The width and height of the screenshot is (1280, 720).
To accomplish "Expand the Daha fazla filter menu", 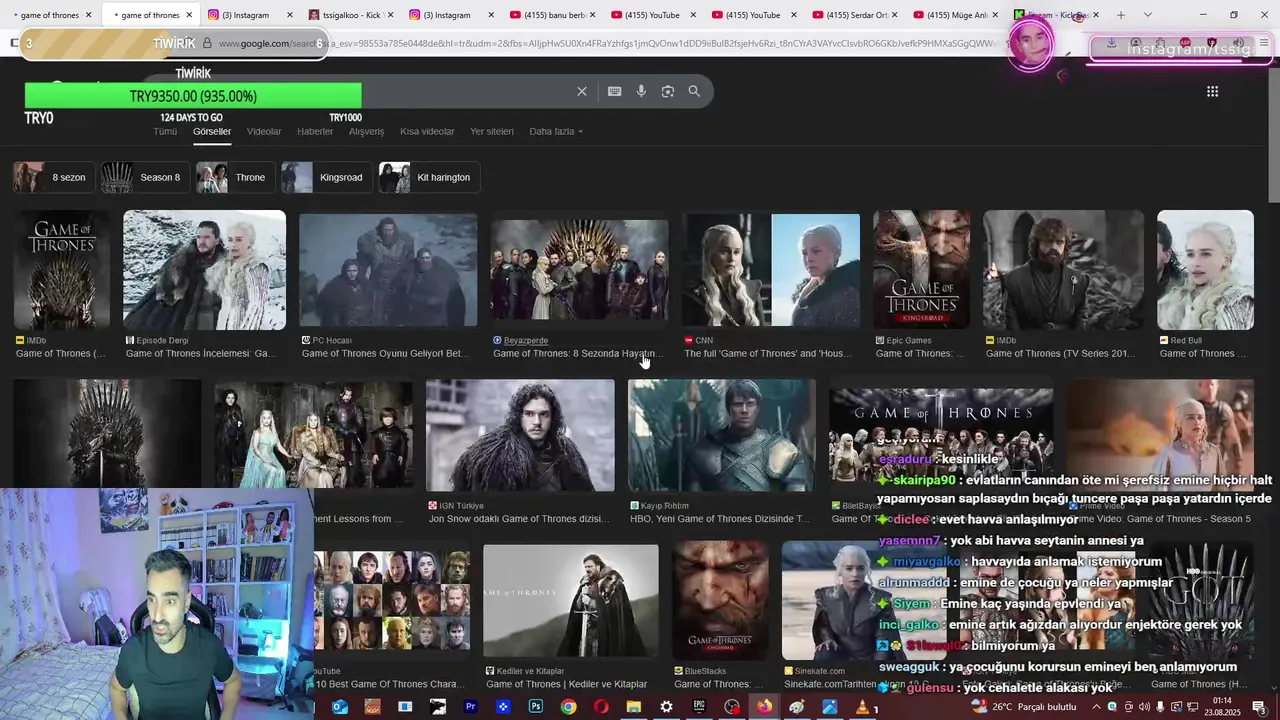I will click(x=556, y=132).
